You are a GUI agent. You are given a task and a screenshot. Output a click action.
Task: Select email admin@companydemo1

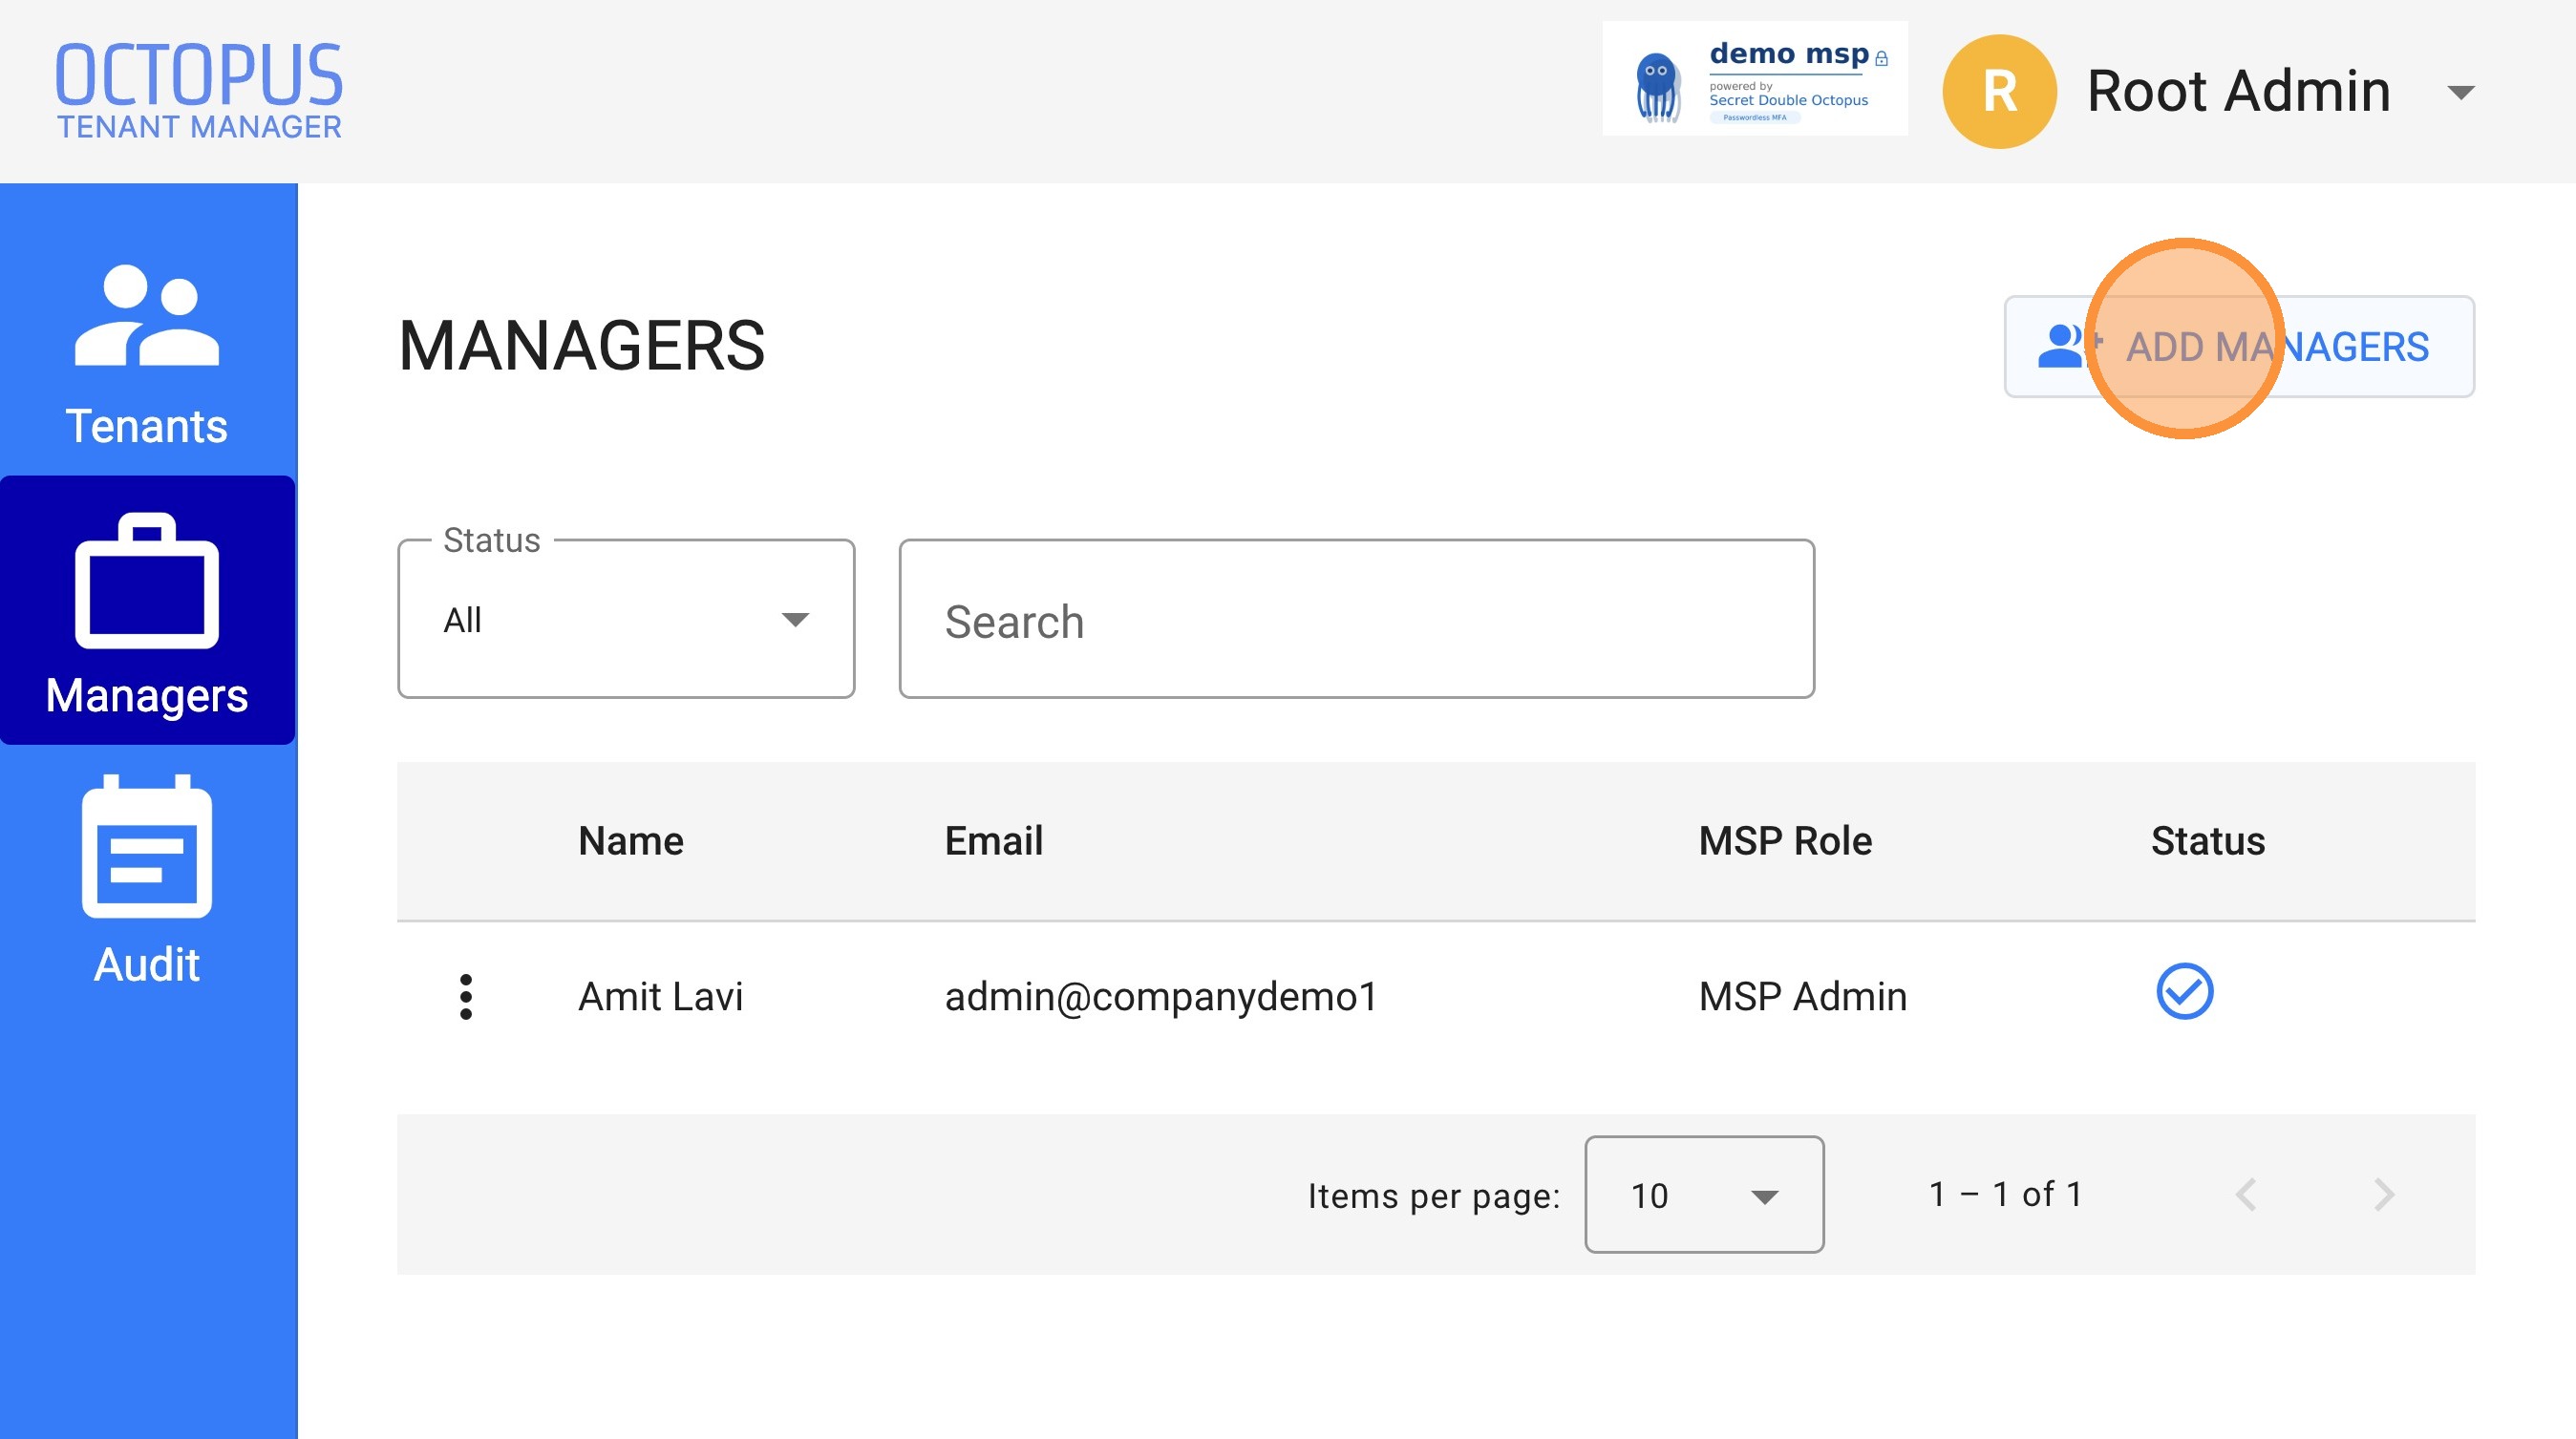[x=1161, y=997]
